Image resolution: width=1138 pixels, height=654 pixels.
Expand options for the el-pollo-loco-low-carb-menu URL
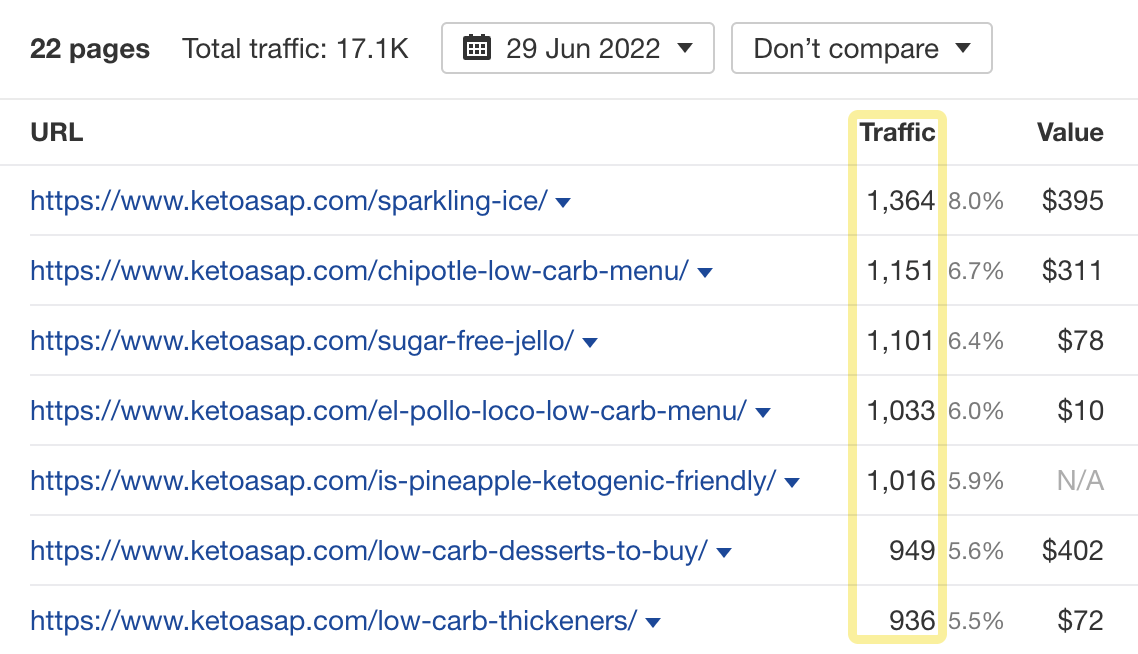(x=764, y=411)
